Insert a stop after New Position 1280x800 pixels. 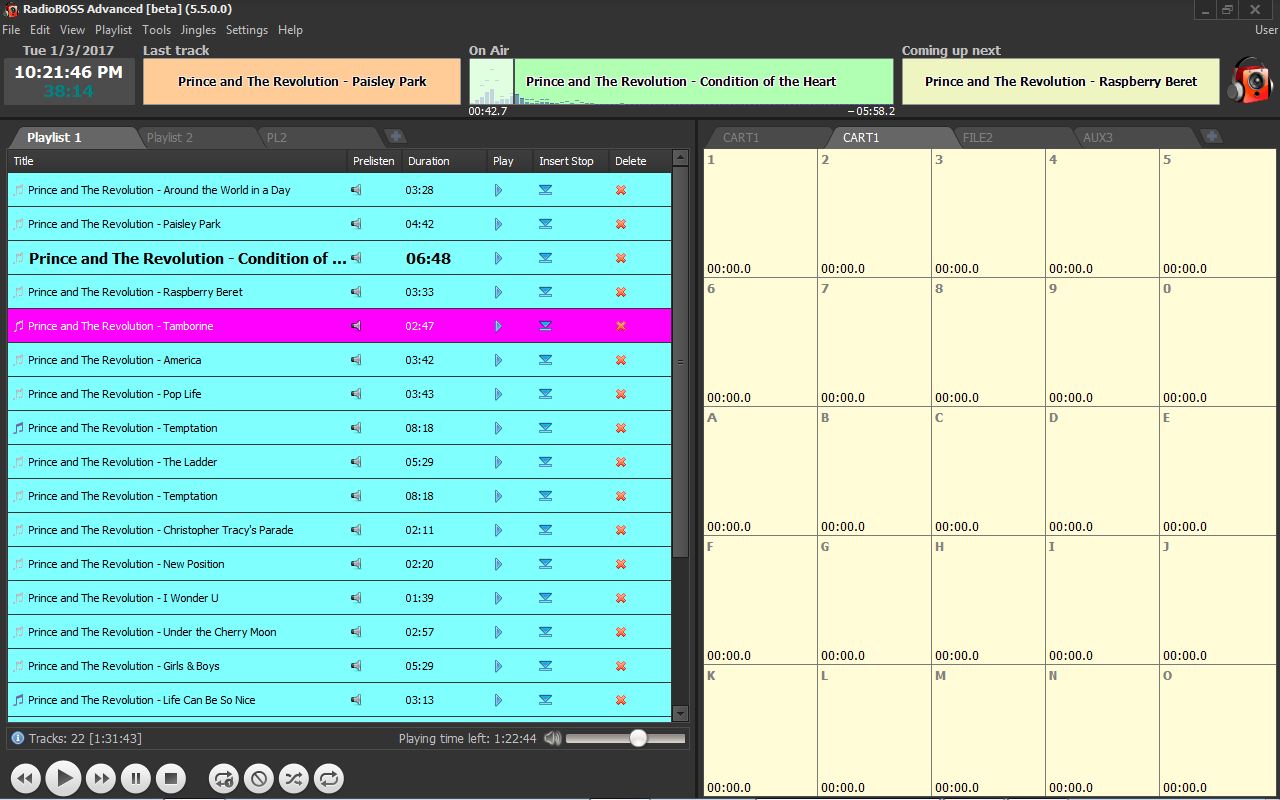545,564
